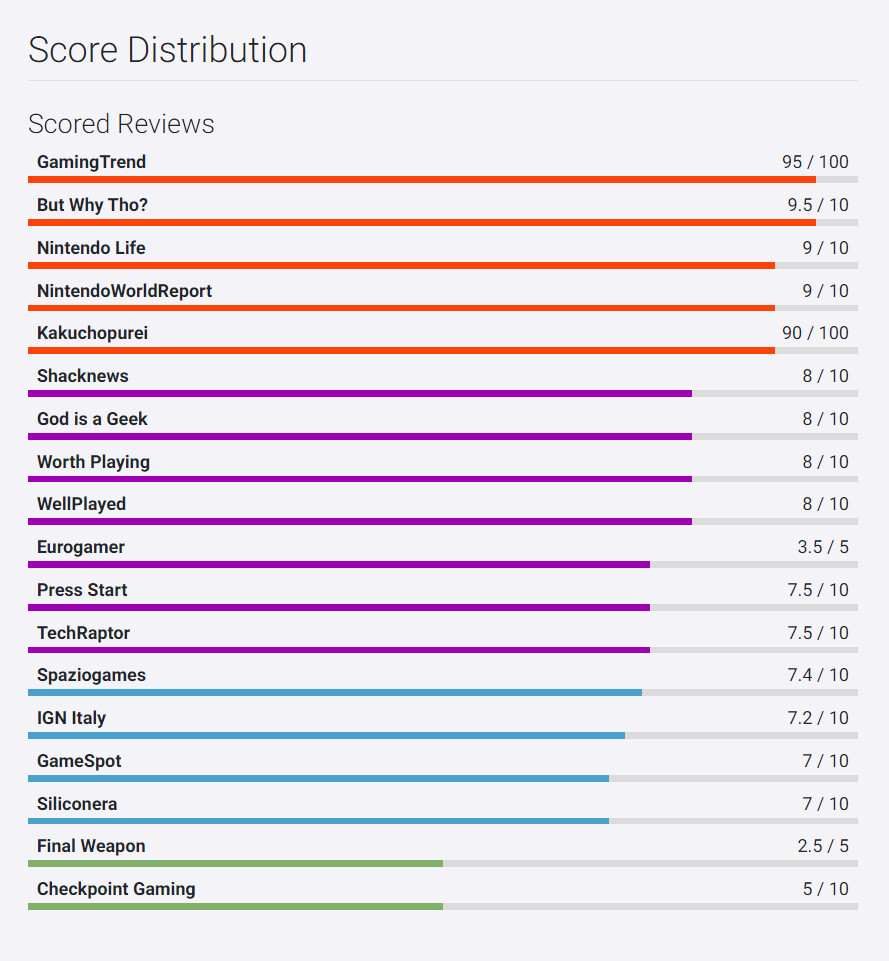
Task: Click GamingTrend's orange score bar
Action: [x=420, y=180]
